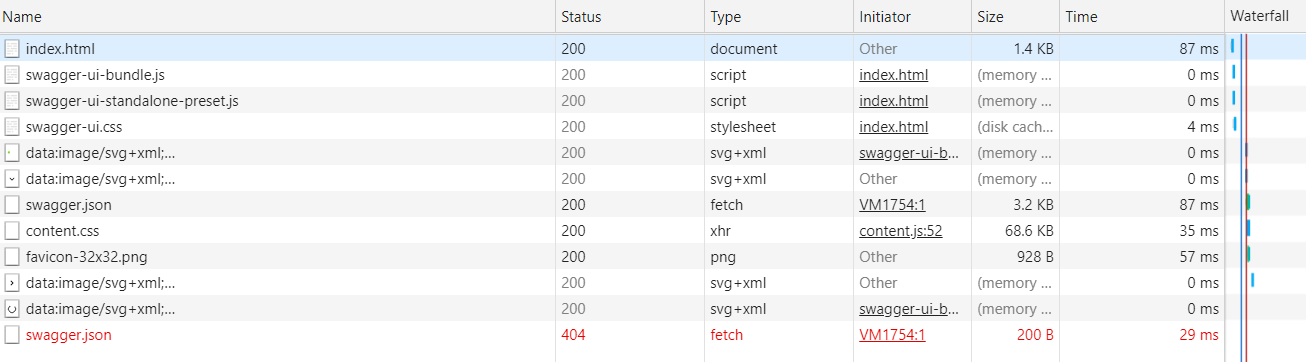
Task: Select the swagger-ui-bundle.js request
Action: pyautogui.click(x=95, y=74)
